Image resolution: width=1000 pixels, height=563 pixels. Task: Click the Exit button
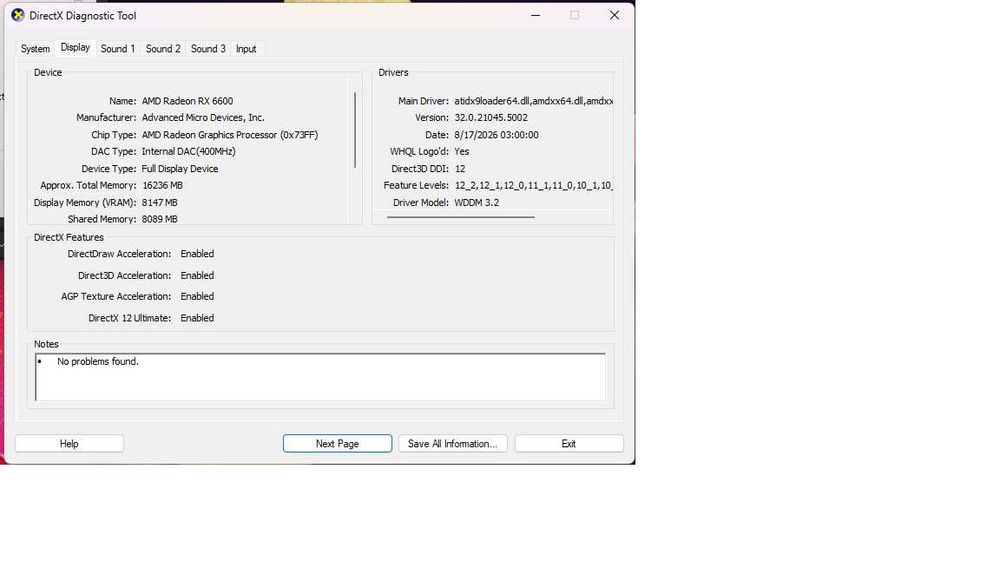pos(569,444)
